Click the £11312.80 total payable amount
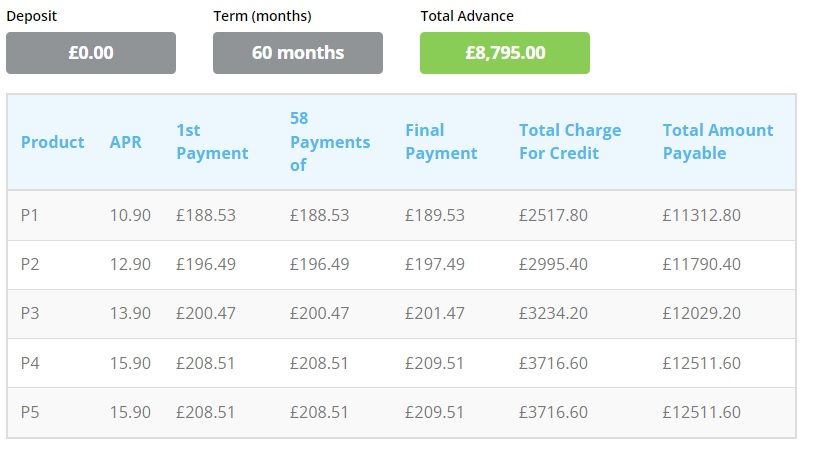The image size is (817, 454). (701, 215)
